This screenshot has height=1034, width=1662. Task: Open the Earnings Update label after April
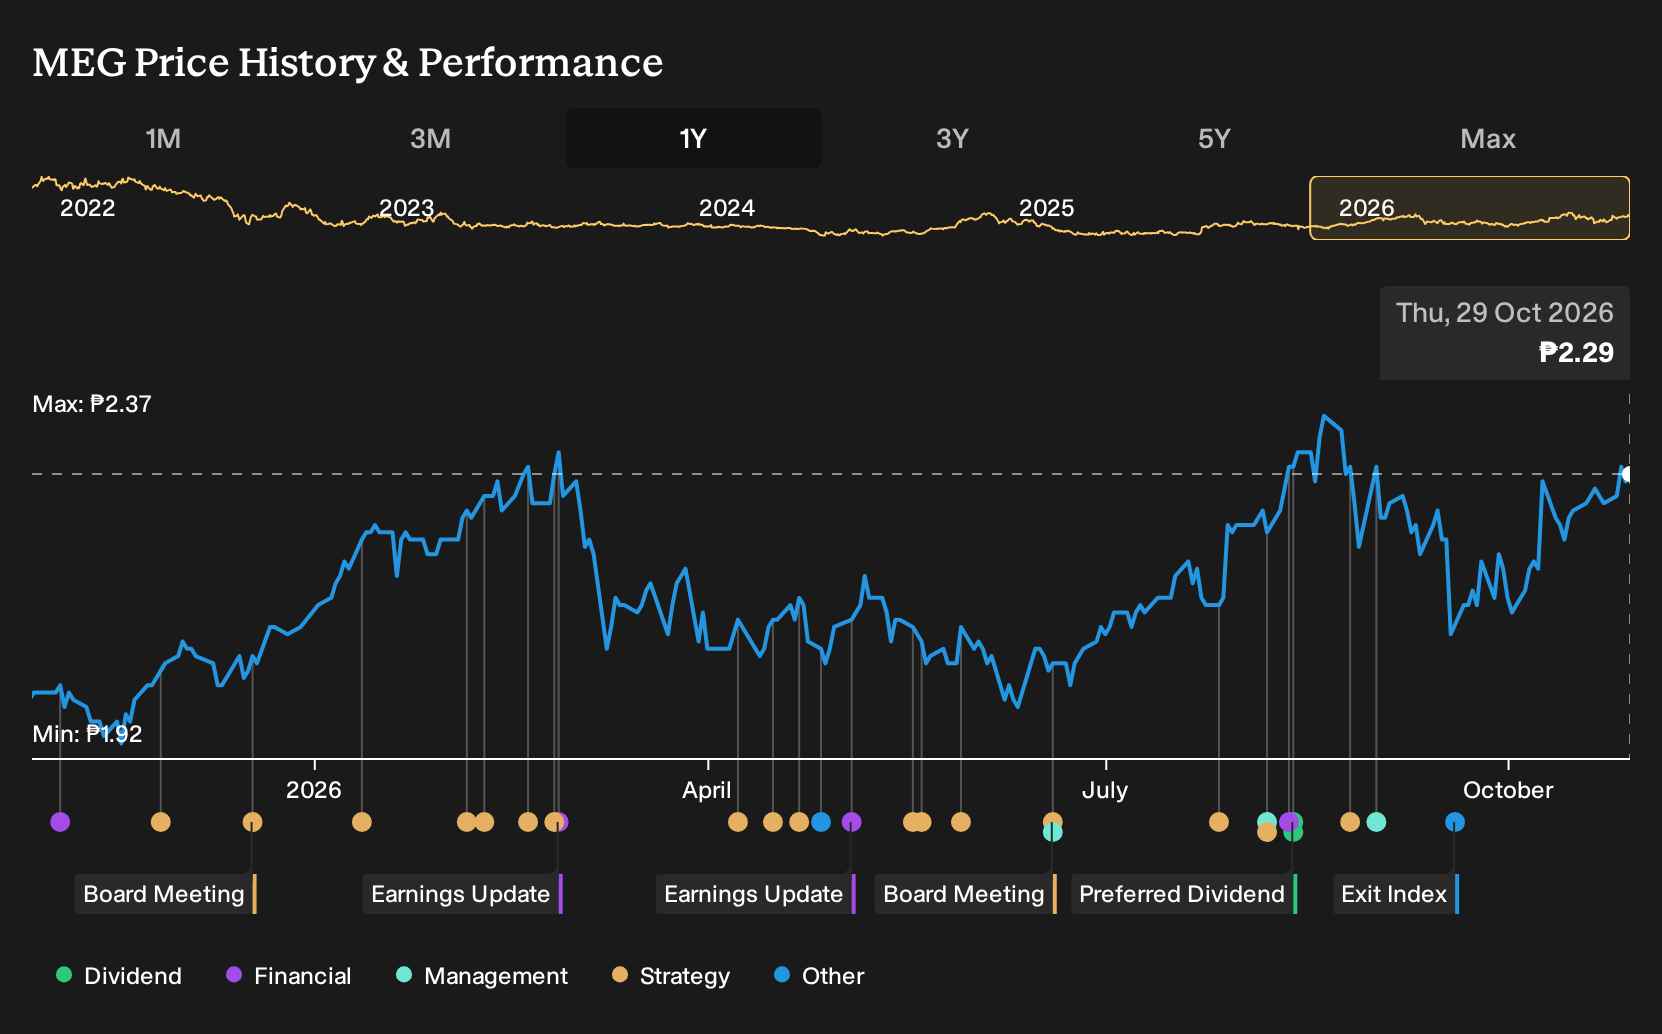pos(756,894)
